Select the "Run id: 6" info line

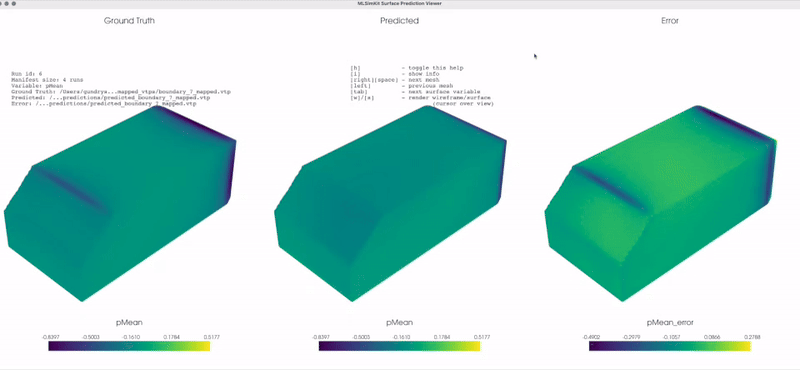click(x=27, y=74)
